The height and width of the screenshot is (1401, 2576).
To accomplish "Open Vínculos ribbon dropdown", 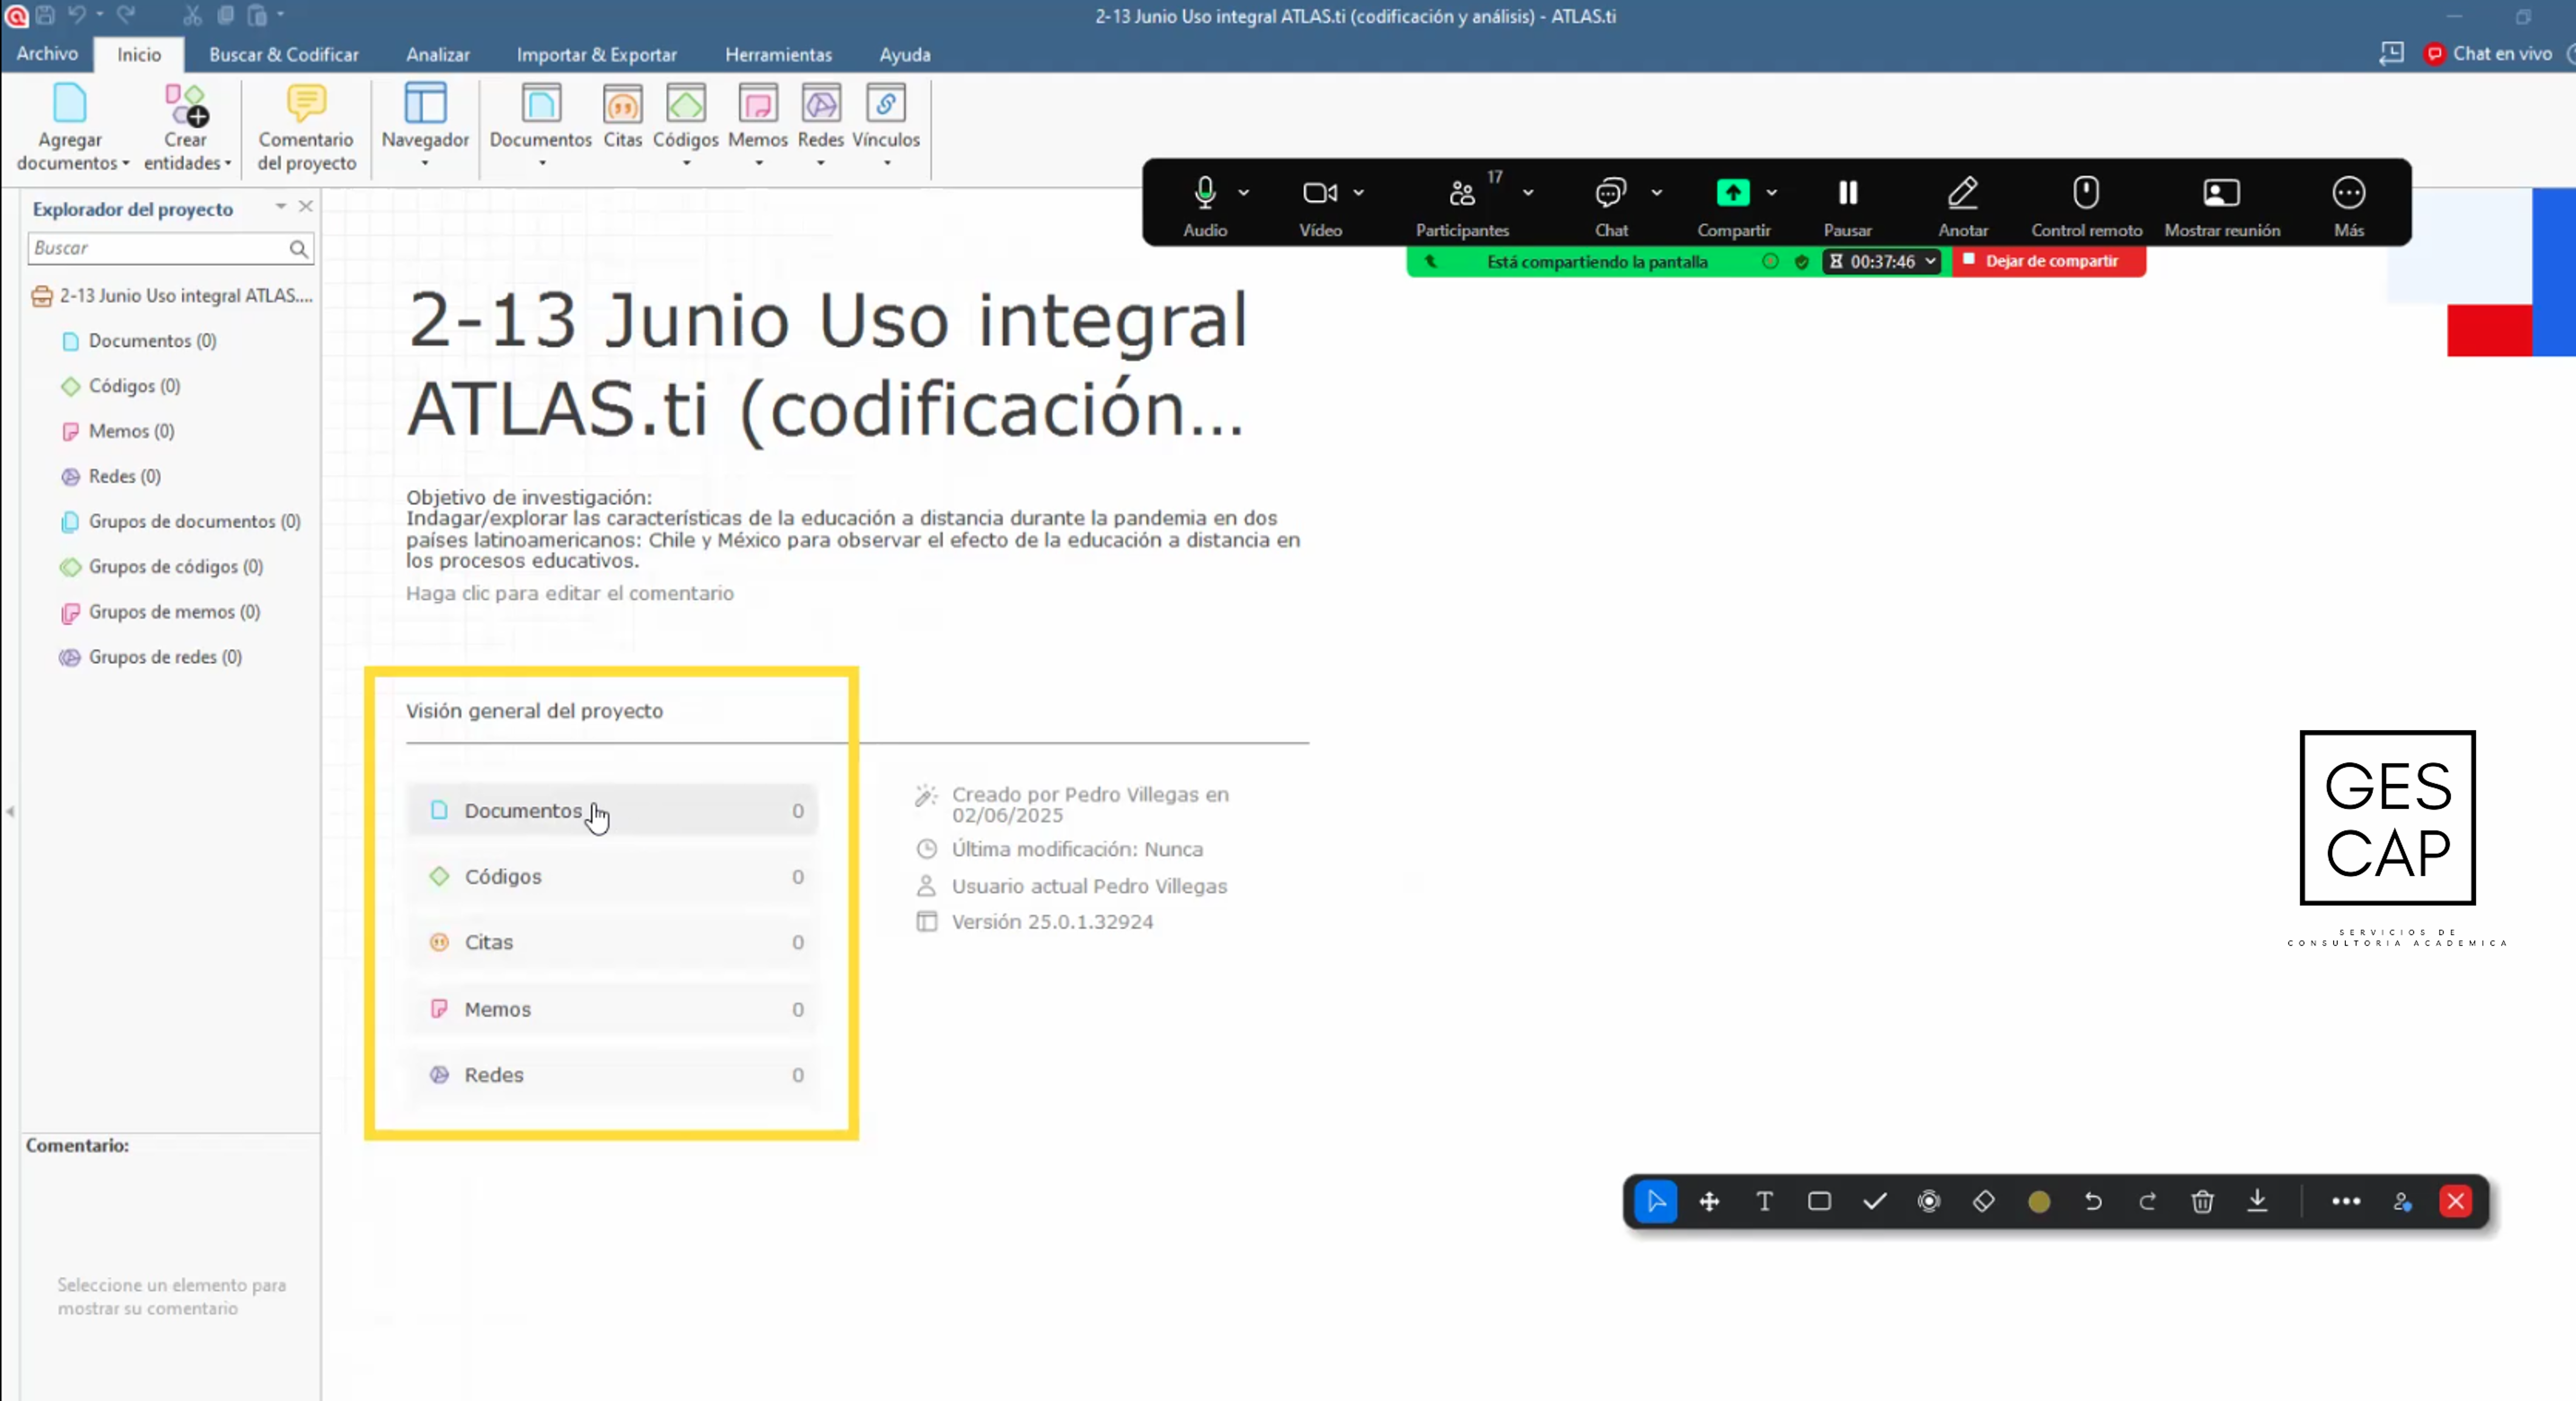I will 886,163.
